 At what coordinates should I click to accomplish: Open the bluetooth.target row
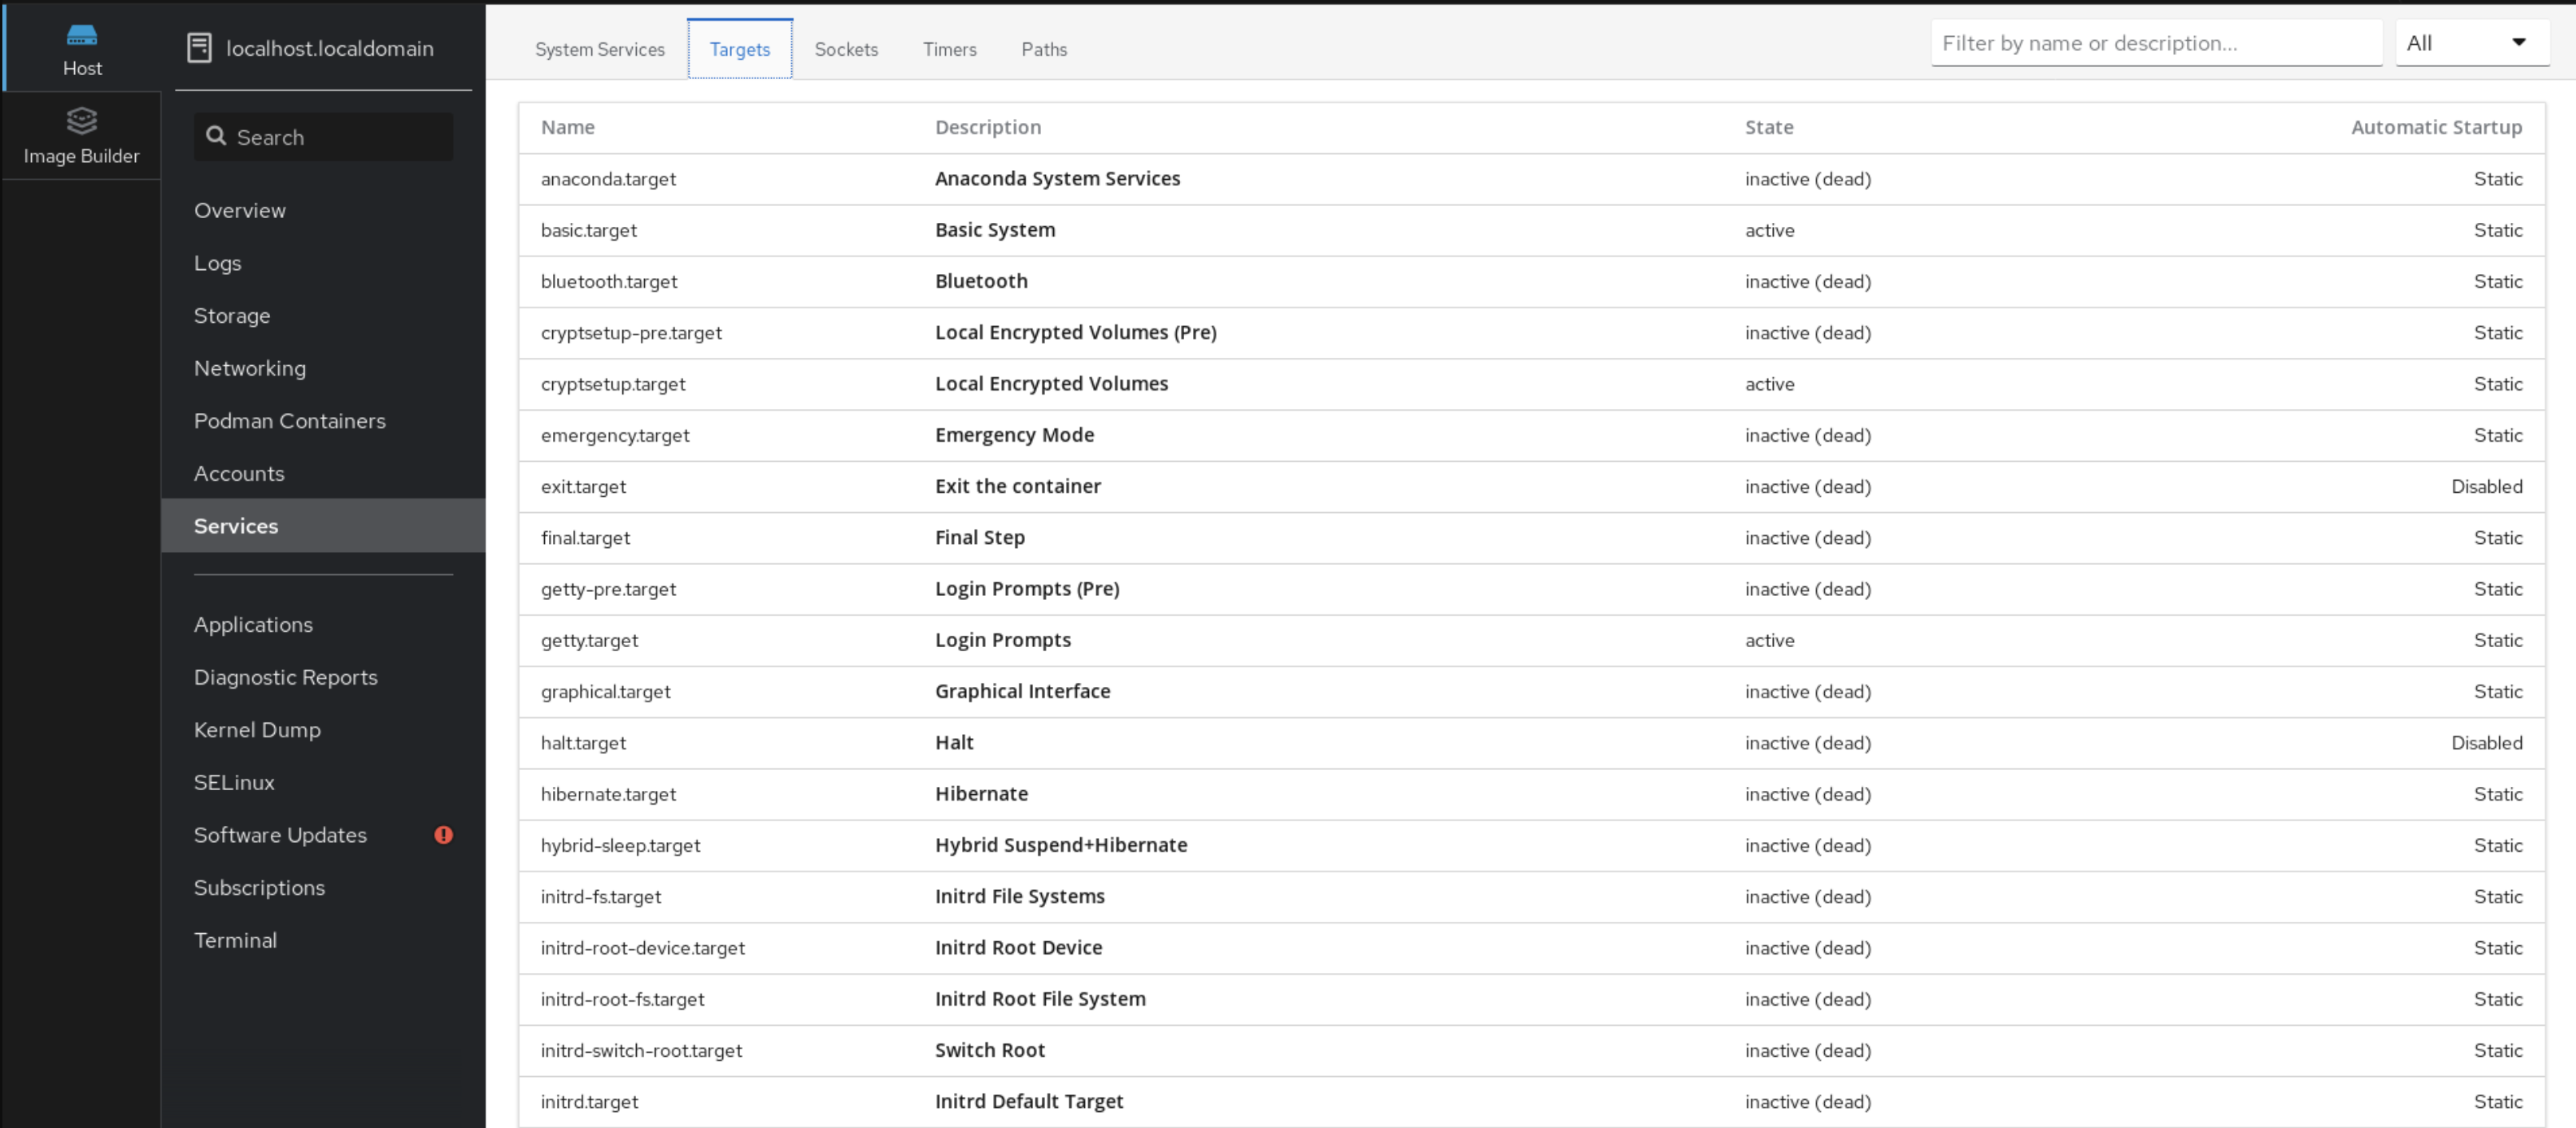[608, 282]
